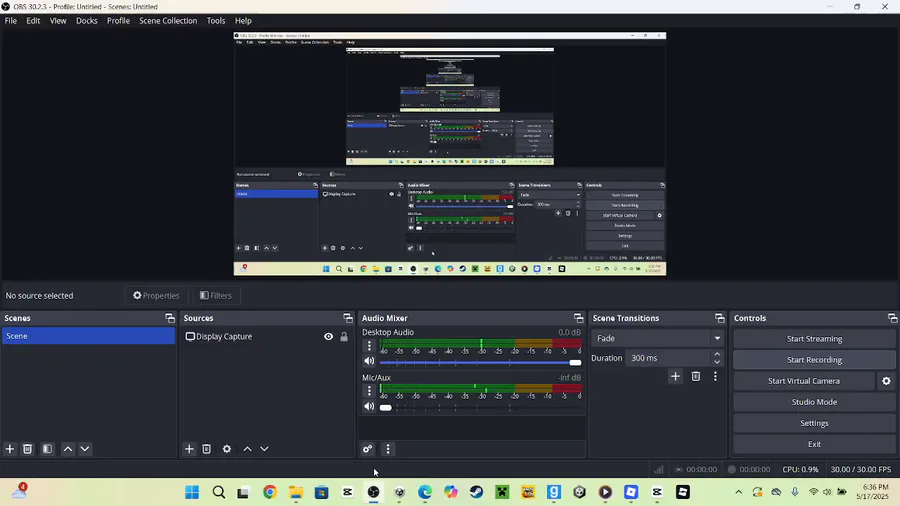Open the Tools menu
Image resolution: width=900 pixels, height=506 pixels.
tap(216, 21)
